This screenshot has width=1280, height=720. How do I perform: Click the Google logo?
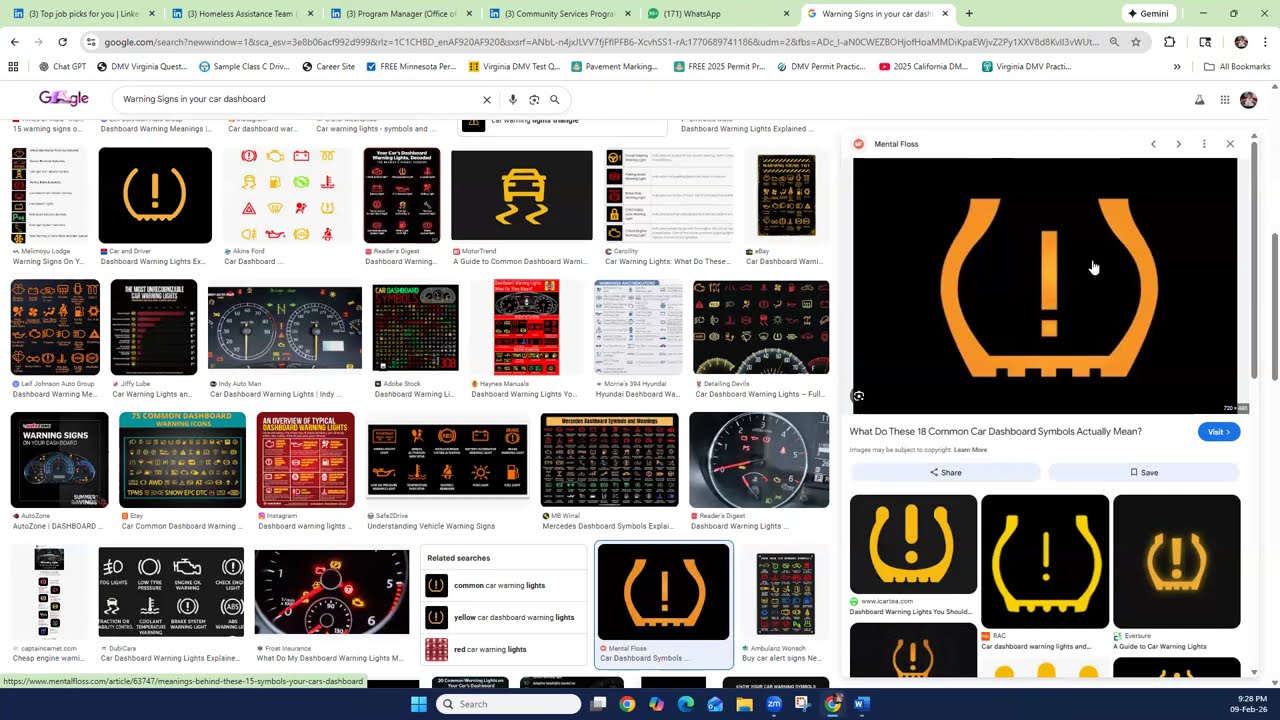coord(64,98)
